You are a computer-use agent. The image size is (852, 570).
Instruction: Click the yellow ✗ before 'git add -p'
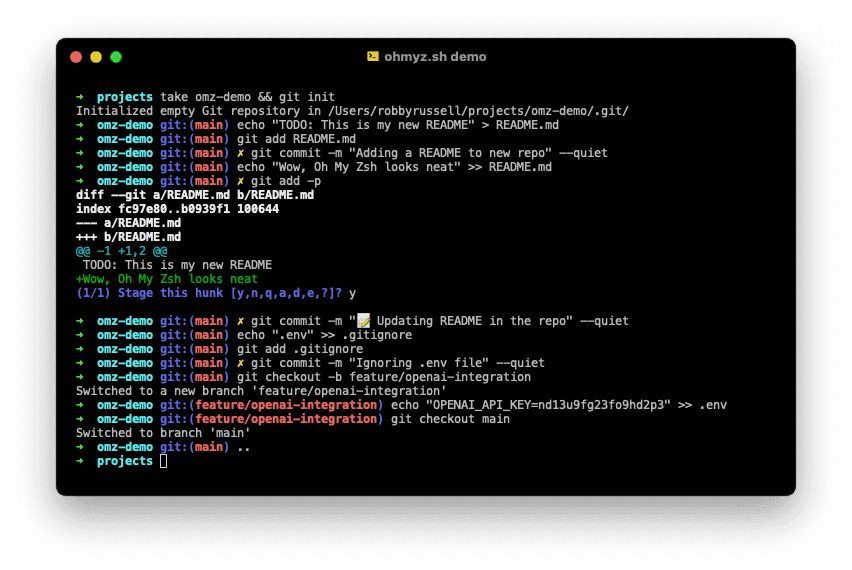click(240, 181)
